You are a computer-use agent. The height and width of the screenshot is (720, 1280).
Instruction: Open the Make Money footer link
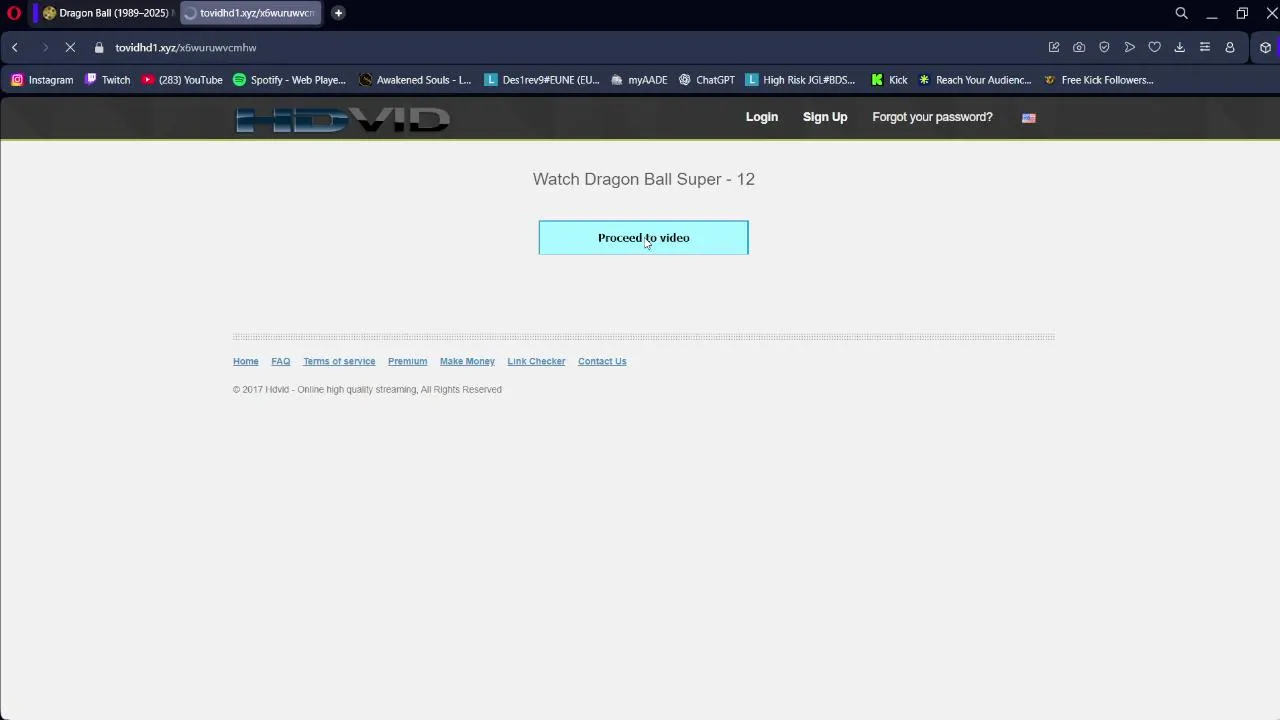coord(467,361)
